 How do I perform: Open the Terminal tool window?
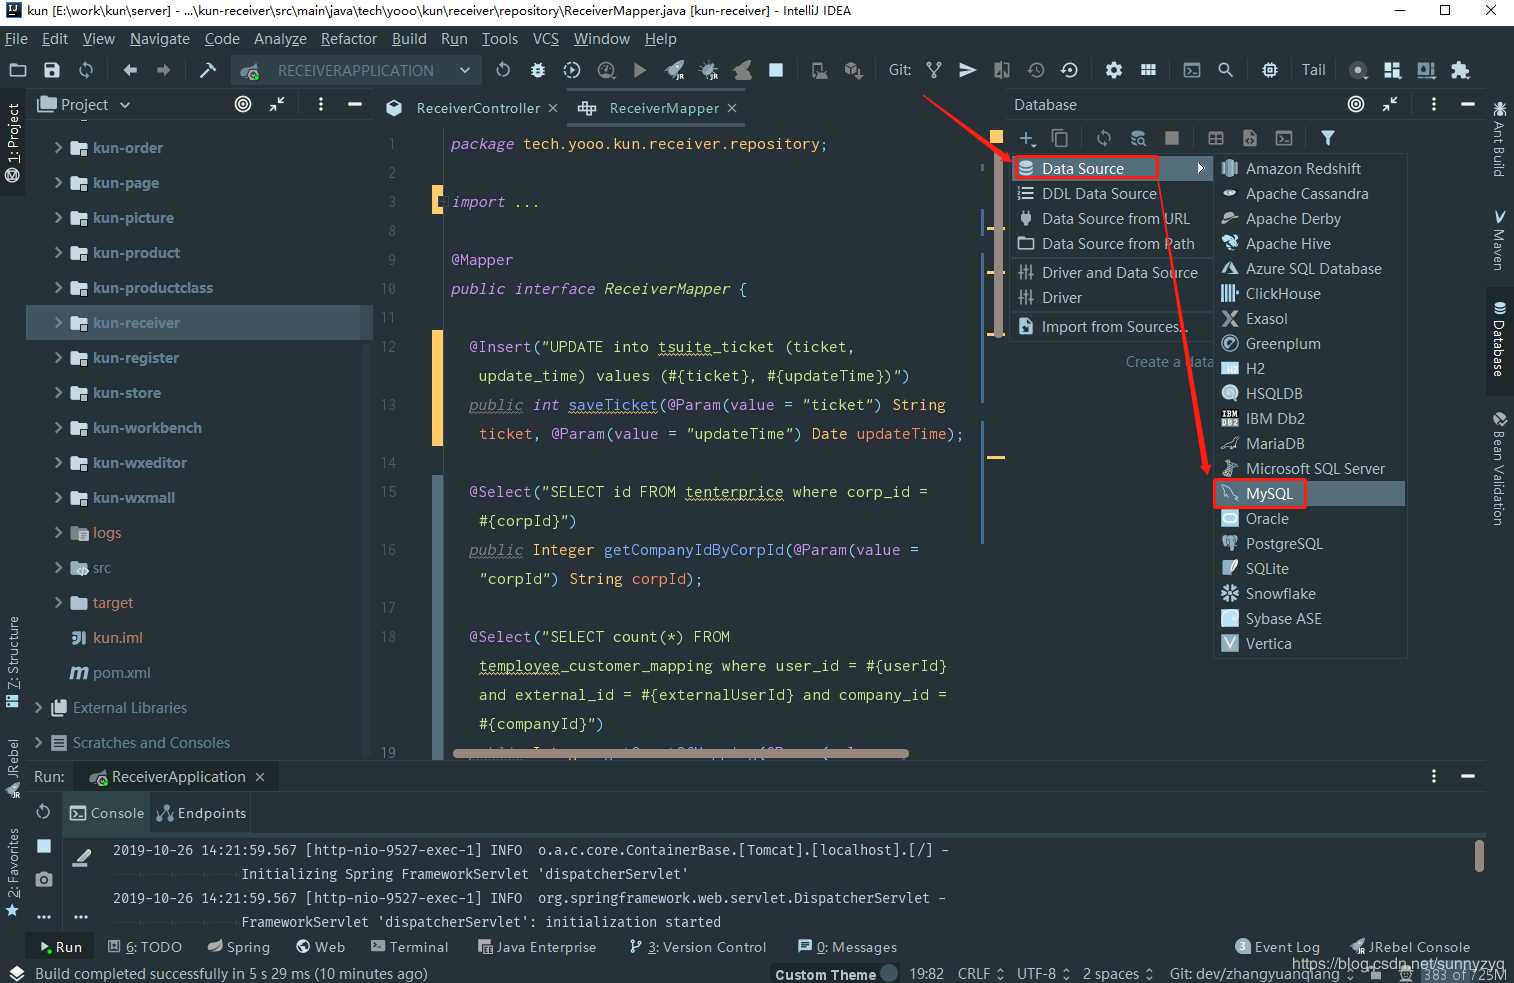pyautogui.click(x=409, y=947)
